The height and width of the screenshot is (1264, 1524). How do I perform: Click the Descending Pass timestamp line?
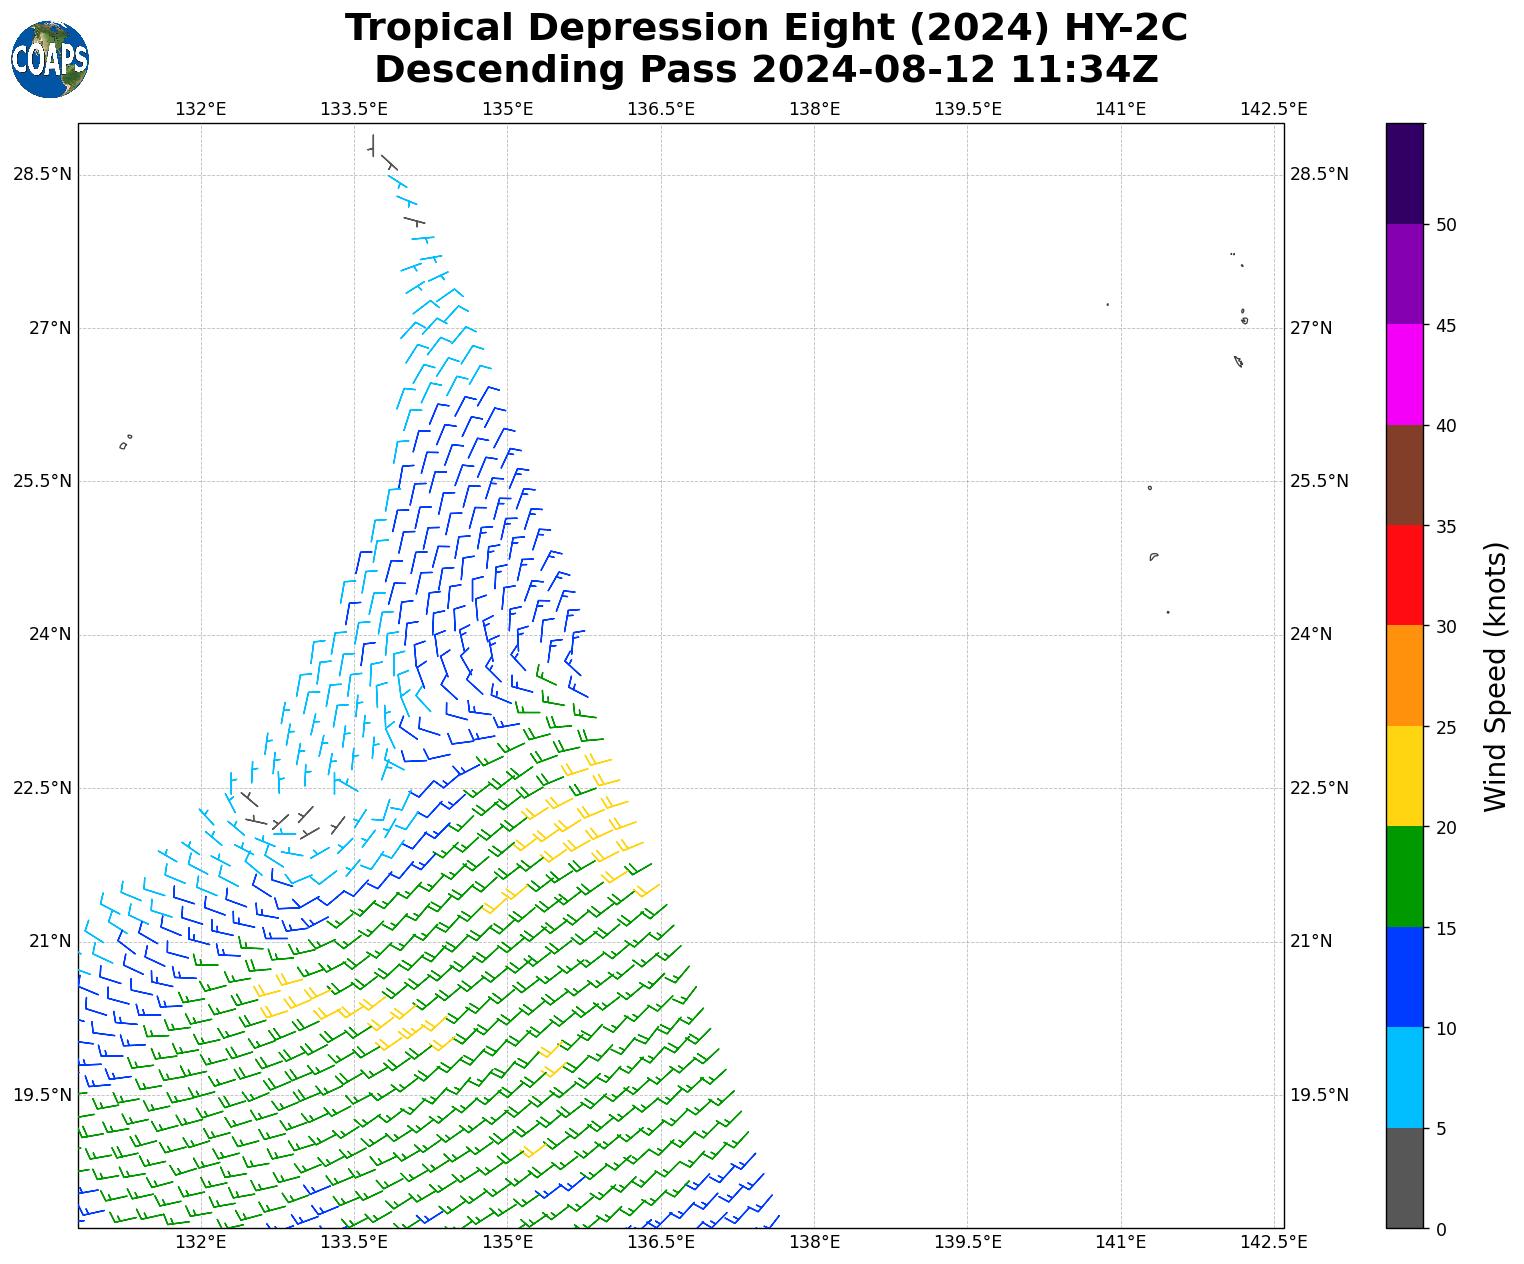pos(766,70)
